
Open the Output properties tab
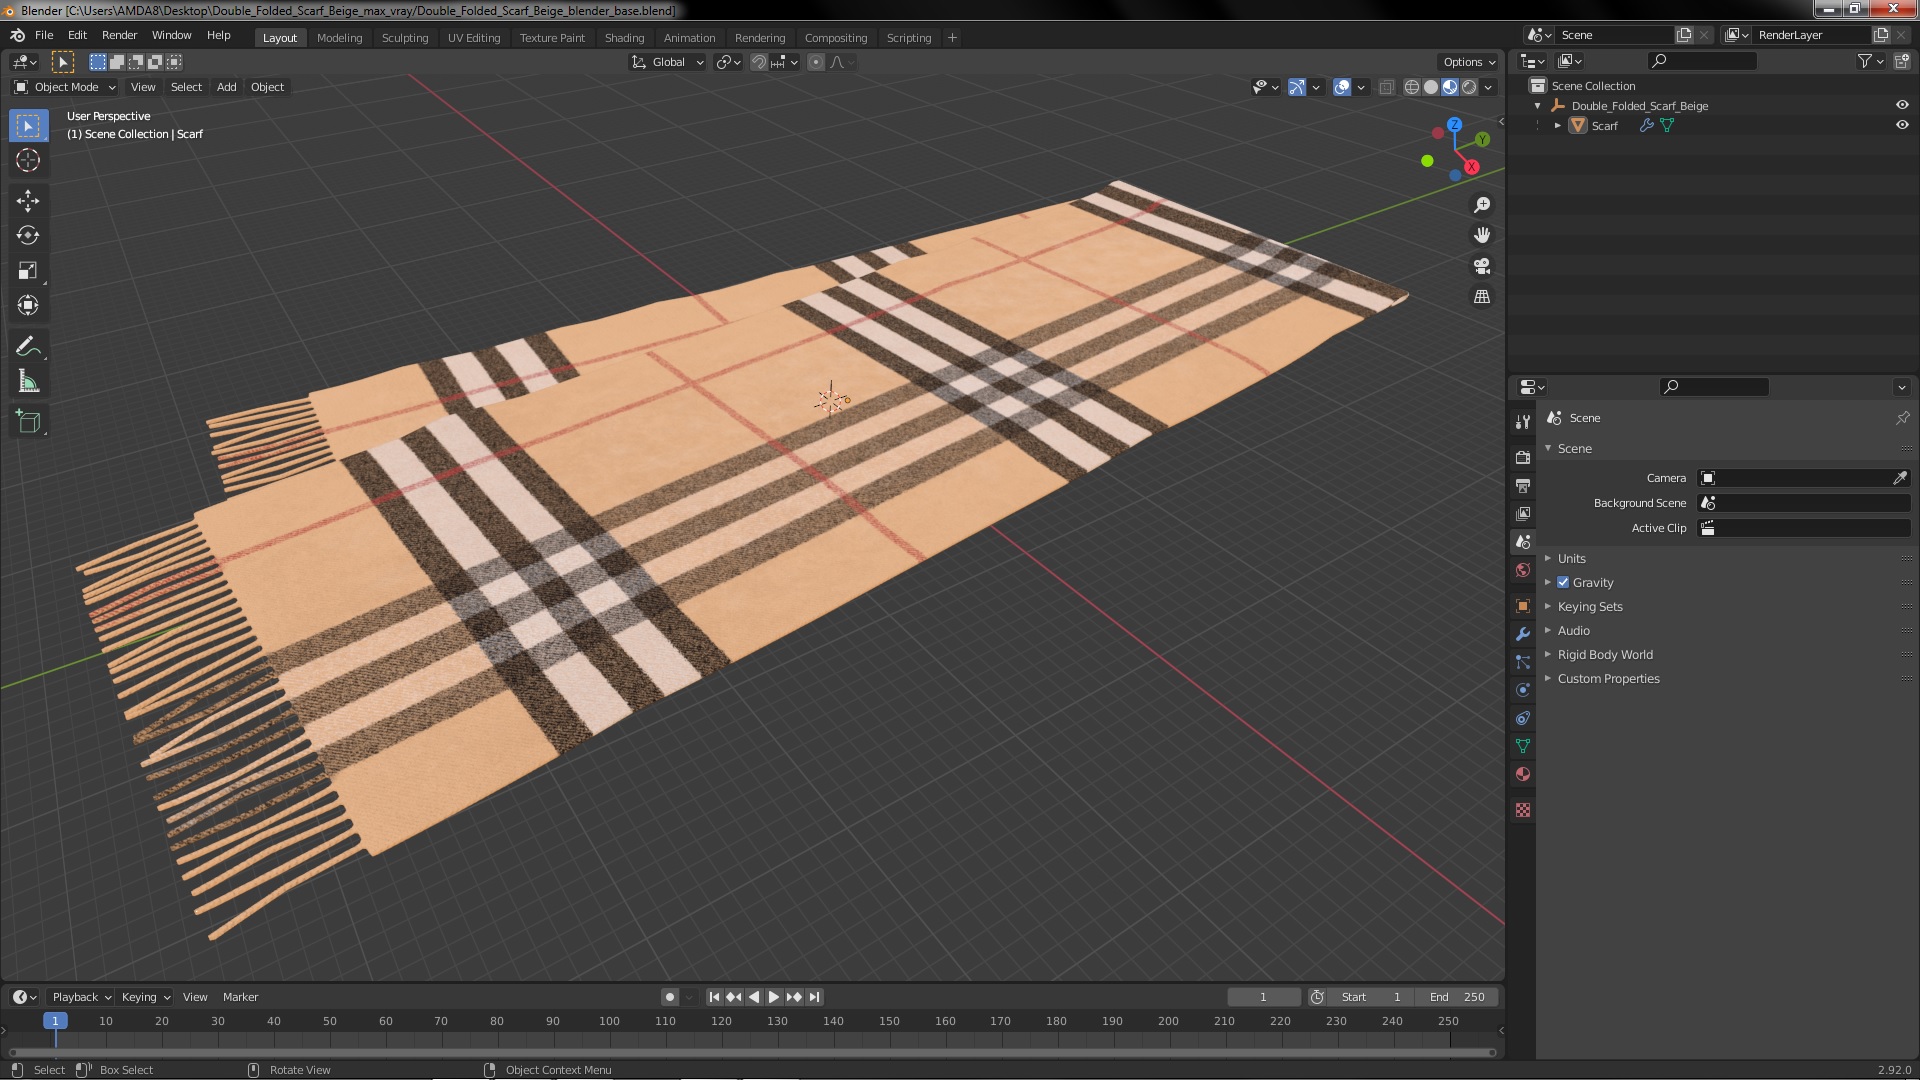[1522, 485]
